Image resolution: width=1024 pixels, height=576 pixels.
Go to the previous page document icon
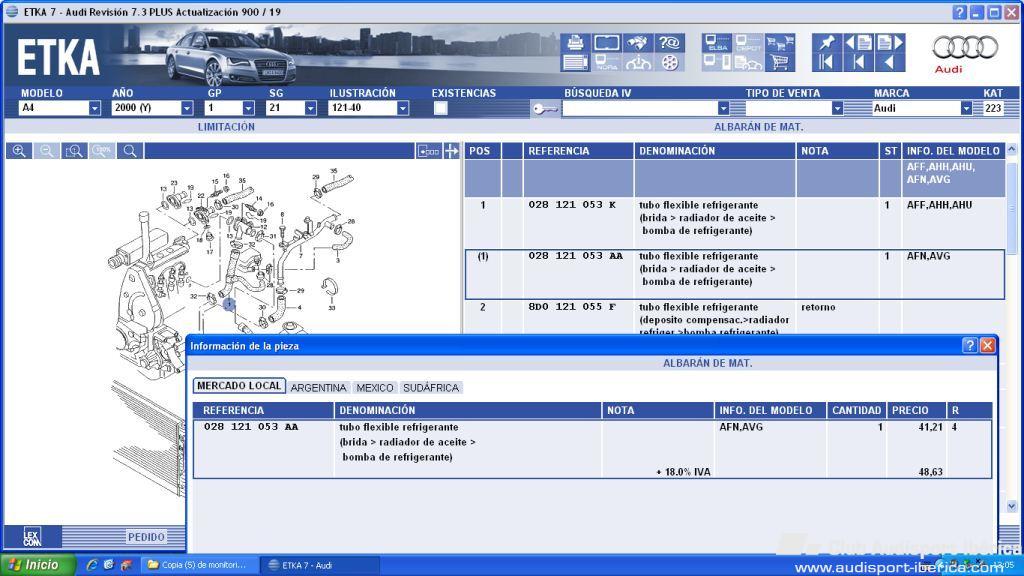tap(859, 43)
